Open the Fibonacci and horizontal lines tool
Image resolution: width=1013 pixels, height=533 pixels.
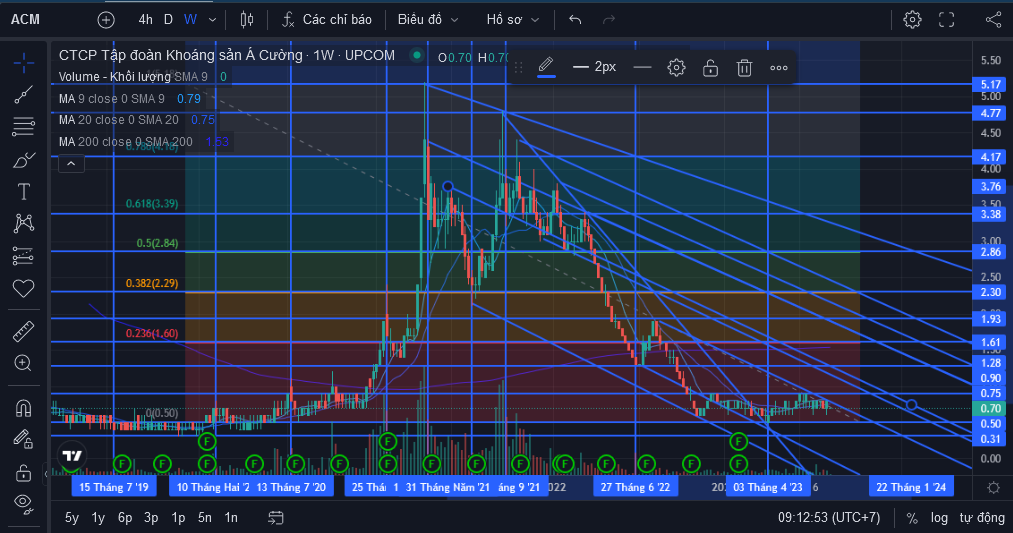coord(23,127)
